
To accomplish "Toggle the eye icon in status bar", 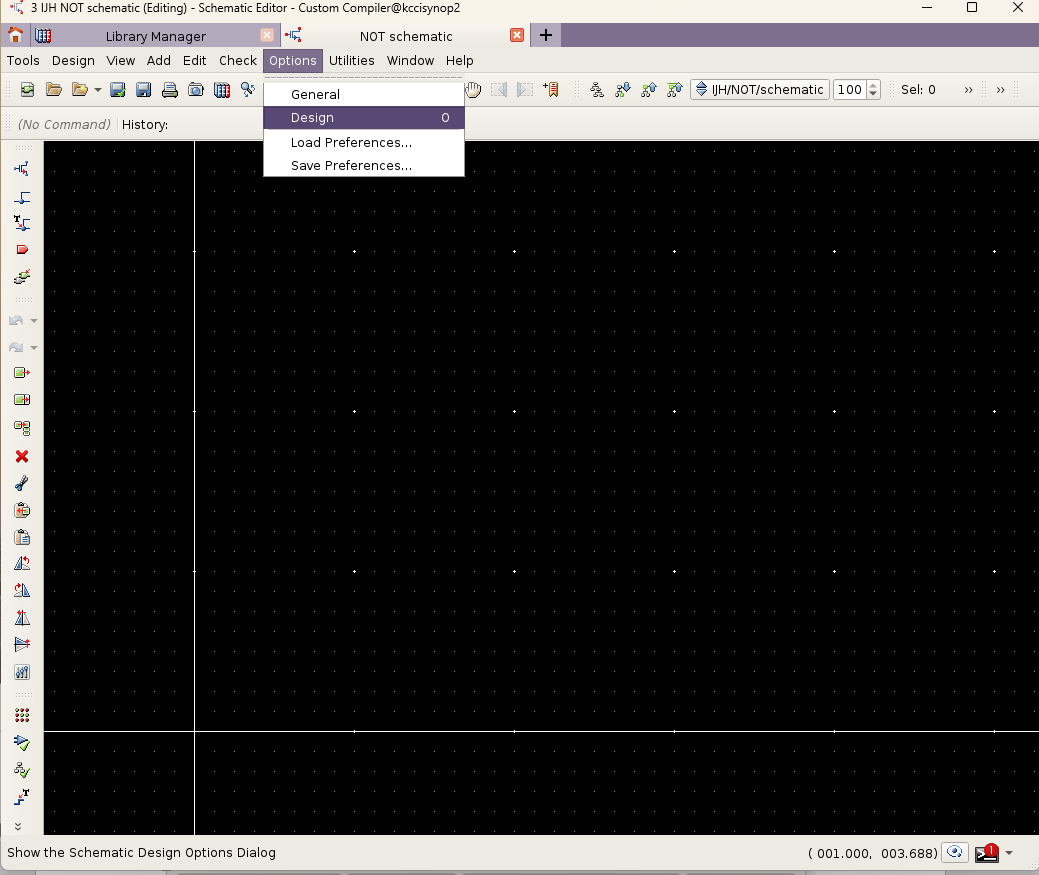I will coord(955,852).
